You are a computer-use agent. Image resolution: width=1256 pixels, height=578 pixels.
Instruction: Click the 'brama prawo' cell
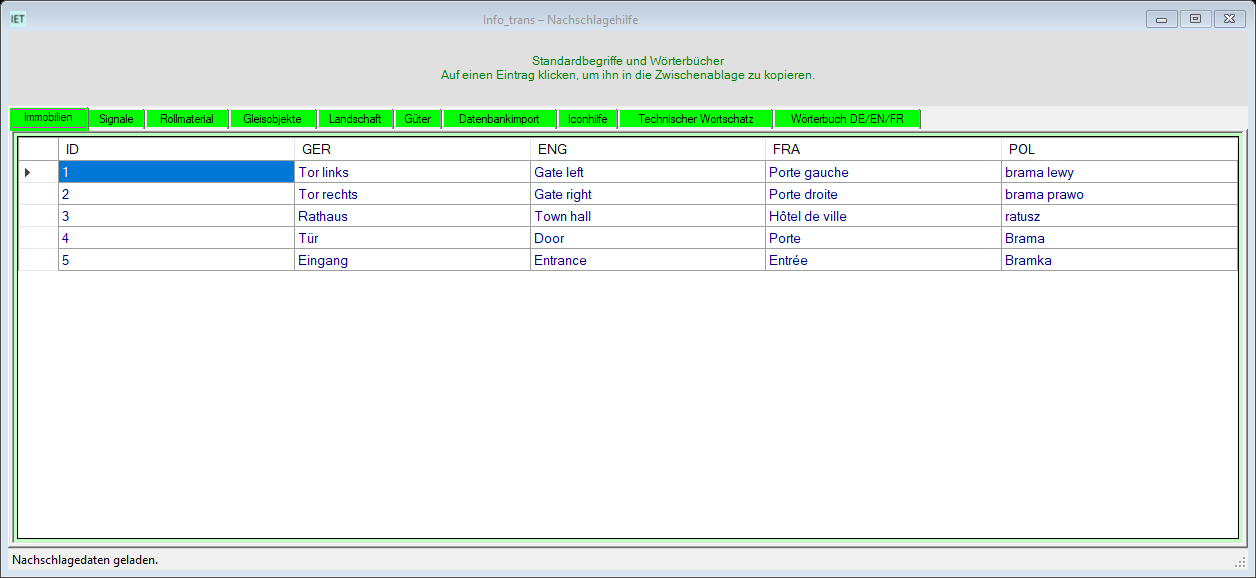tap(1119, 194)
